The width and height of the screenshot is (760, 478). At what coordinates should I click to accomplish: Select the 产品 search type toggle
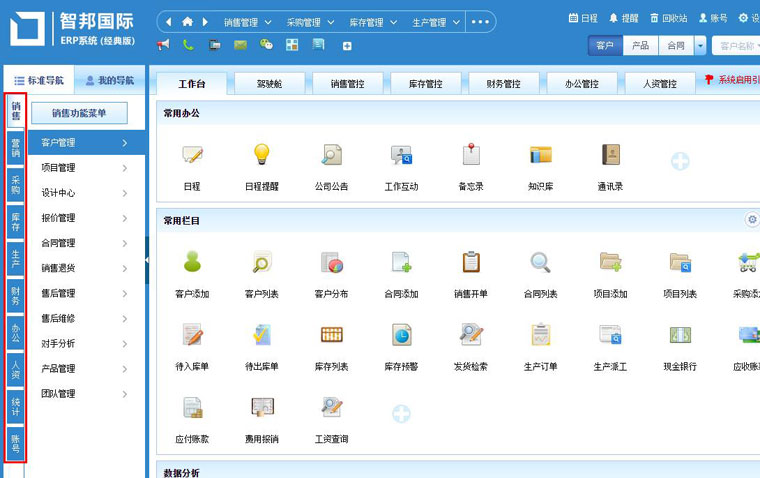[x=640, y=46]
